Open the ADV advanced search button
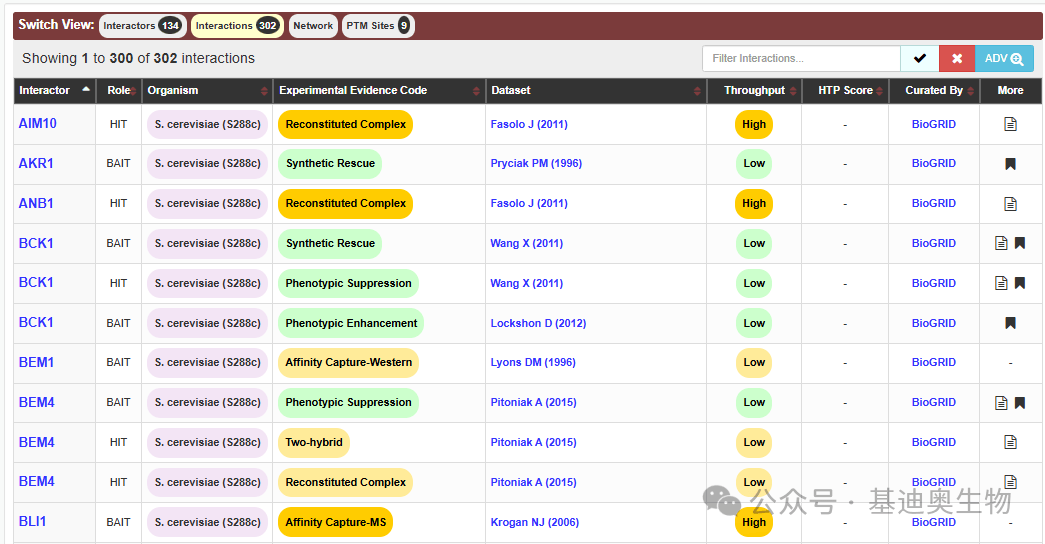The height and width of the screenshot is (544, 1045). pyautogui.click(x=1004, y=59)
